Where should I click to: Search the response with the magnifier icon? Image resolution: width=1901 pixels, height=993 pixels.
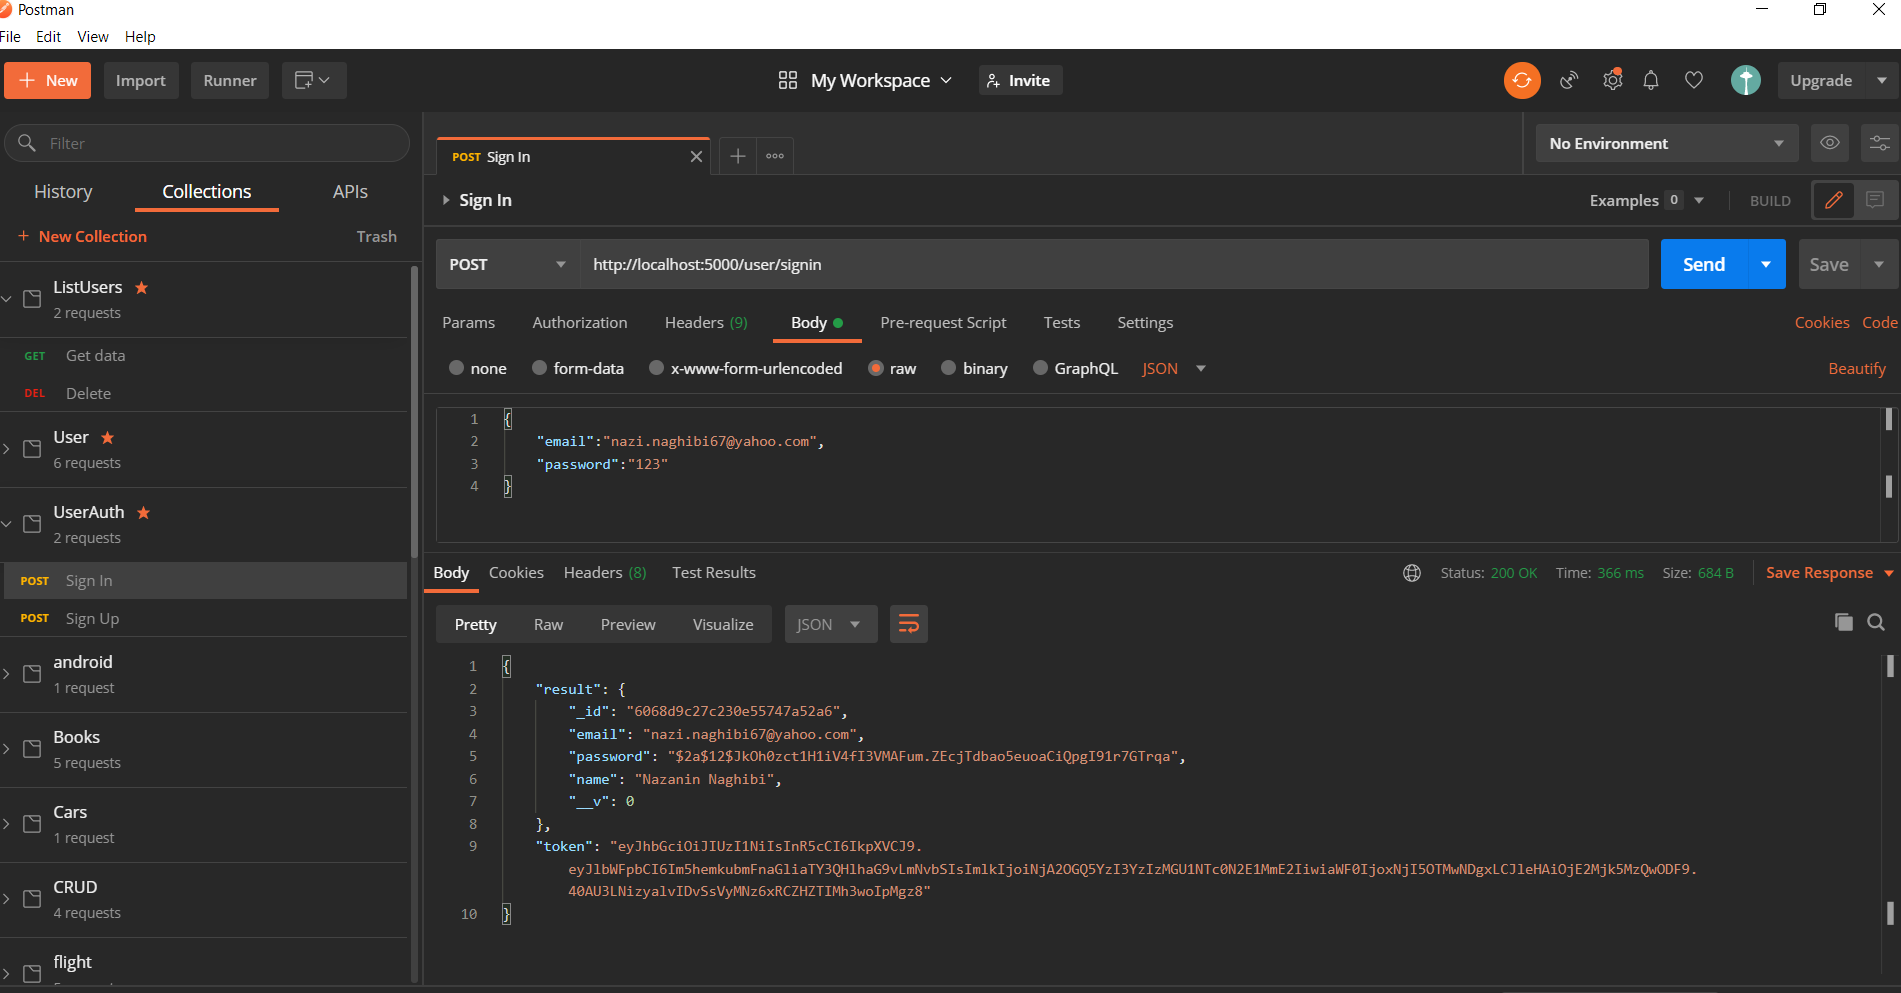pyautogui.click(x=1876, y=622)
